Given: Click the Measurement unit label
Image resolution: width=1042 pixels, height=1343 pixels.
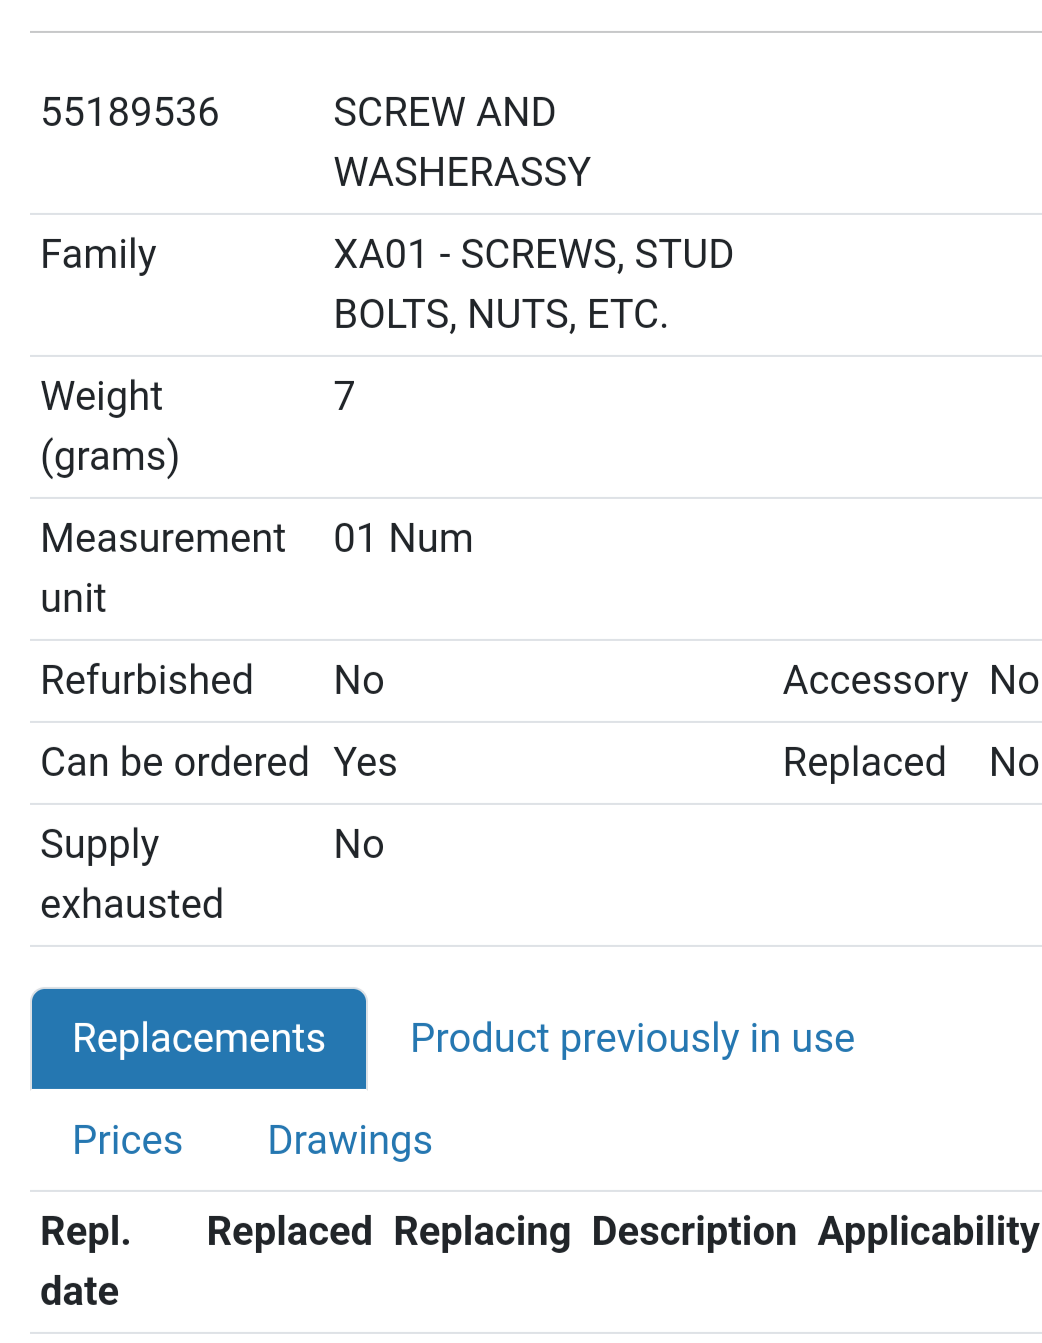Looking at the screenshot, I should point(163,568).
